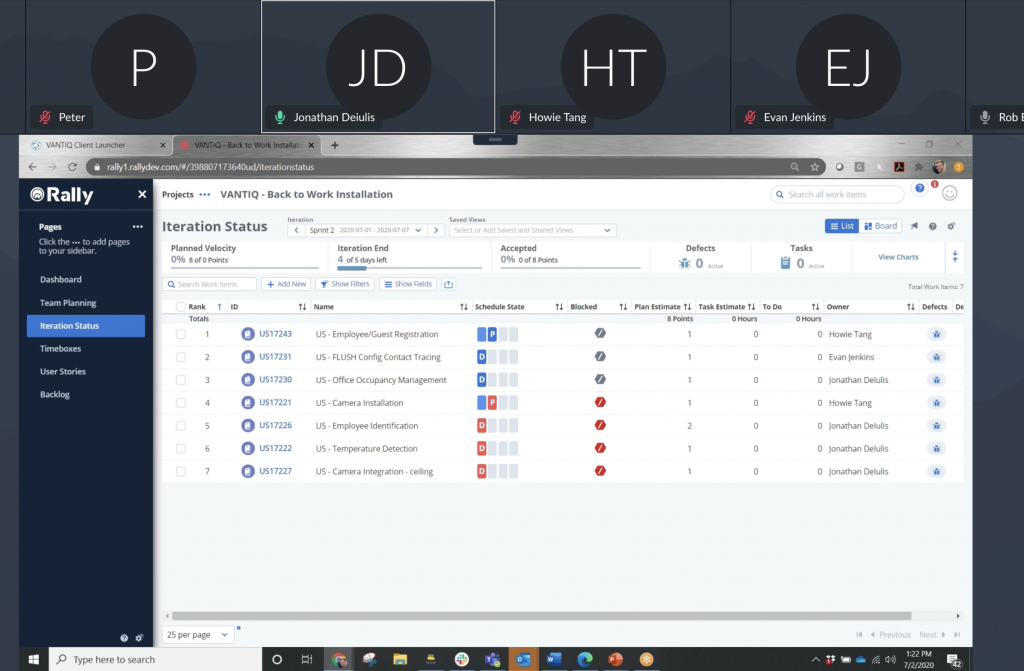
Task: Open the blue help icon beside the search box
Action: [x=920, y=189]
